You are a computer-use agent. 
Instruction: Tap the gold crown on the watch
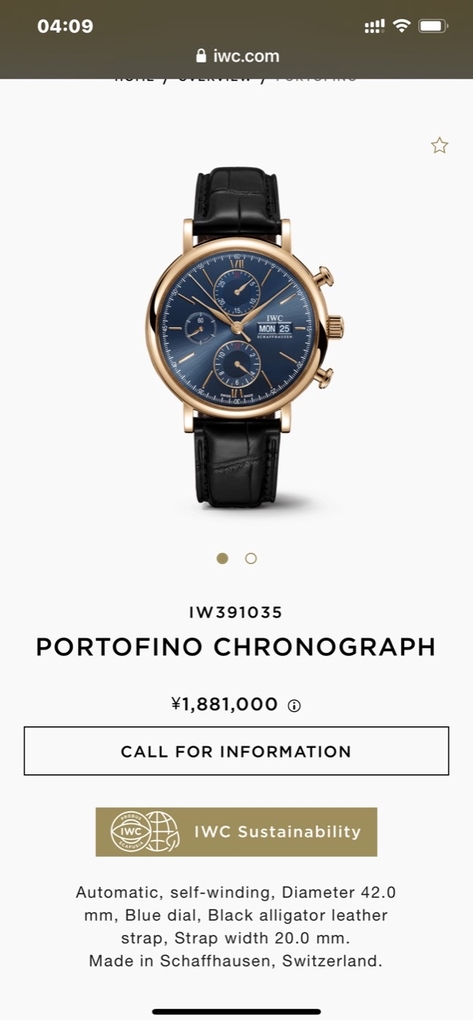(335, 327)
